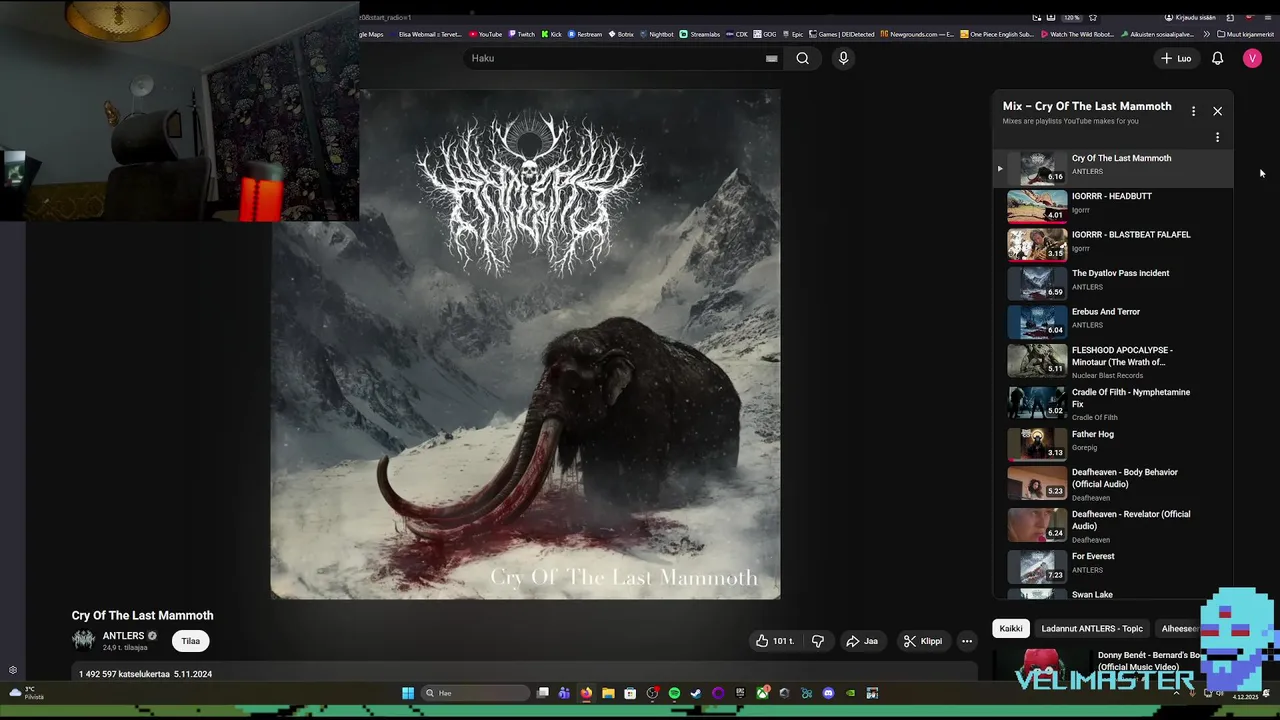
Task: Open YouTube notifications bell
Action: (x=1217, y=58)
